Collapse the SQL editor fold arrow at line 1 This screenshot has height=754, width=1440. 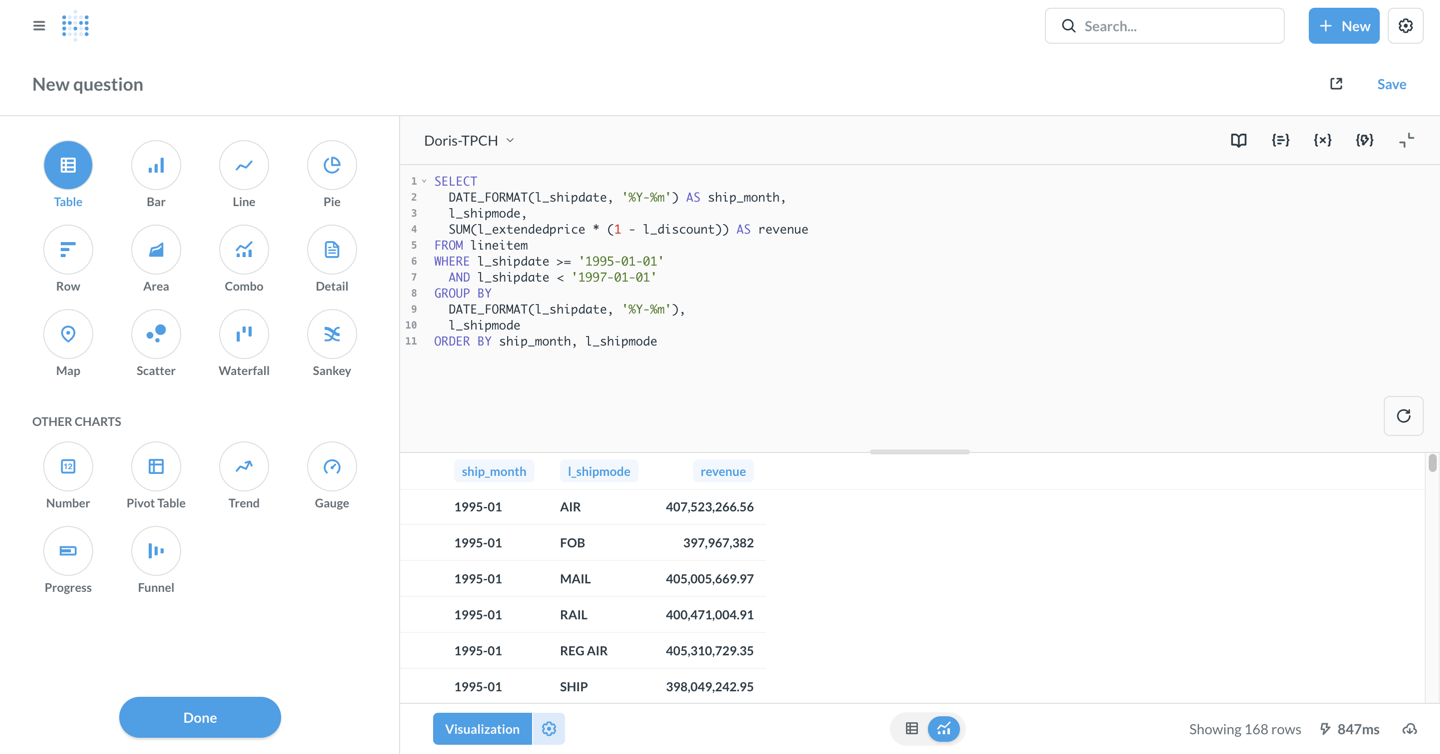tap(424, 182)
